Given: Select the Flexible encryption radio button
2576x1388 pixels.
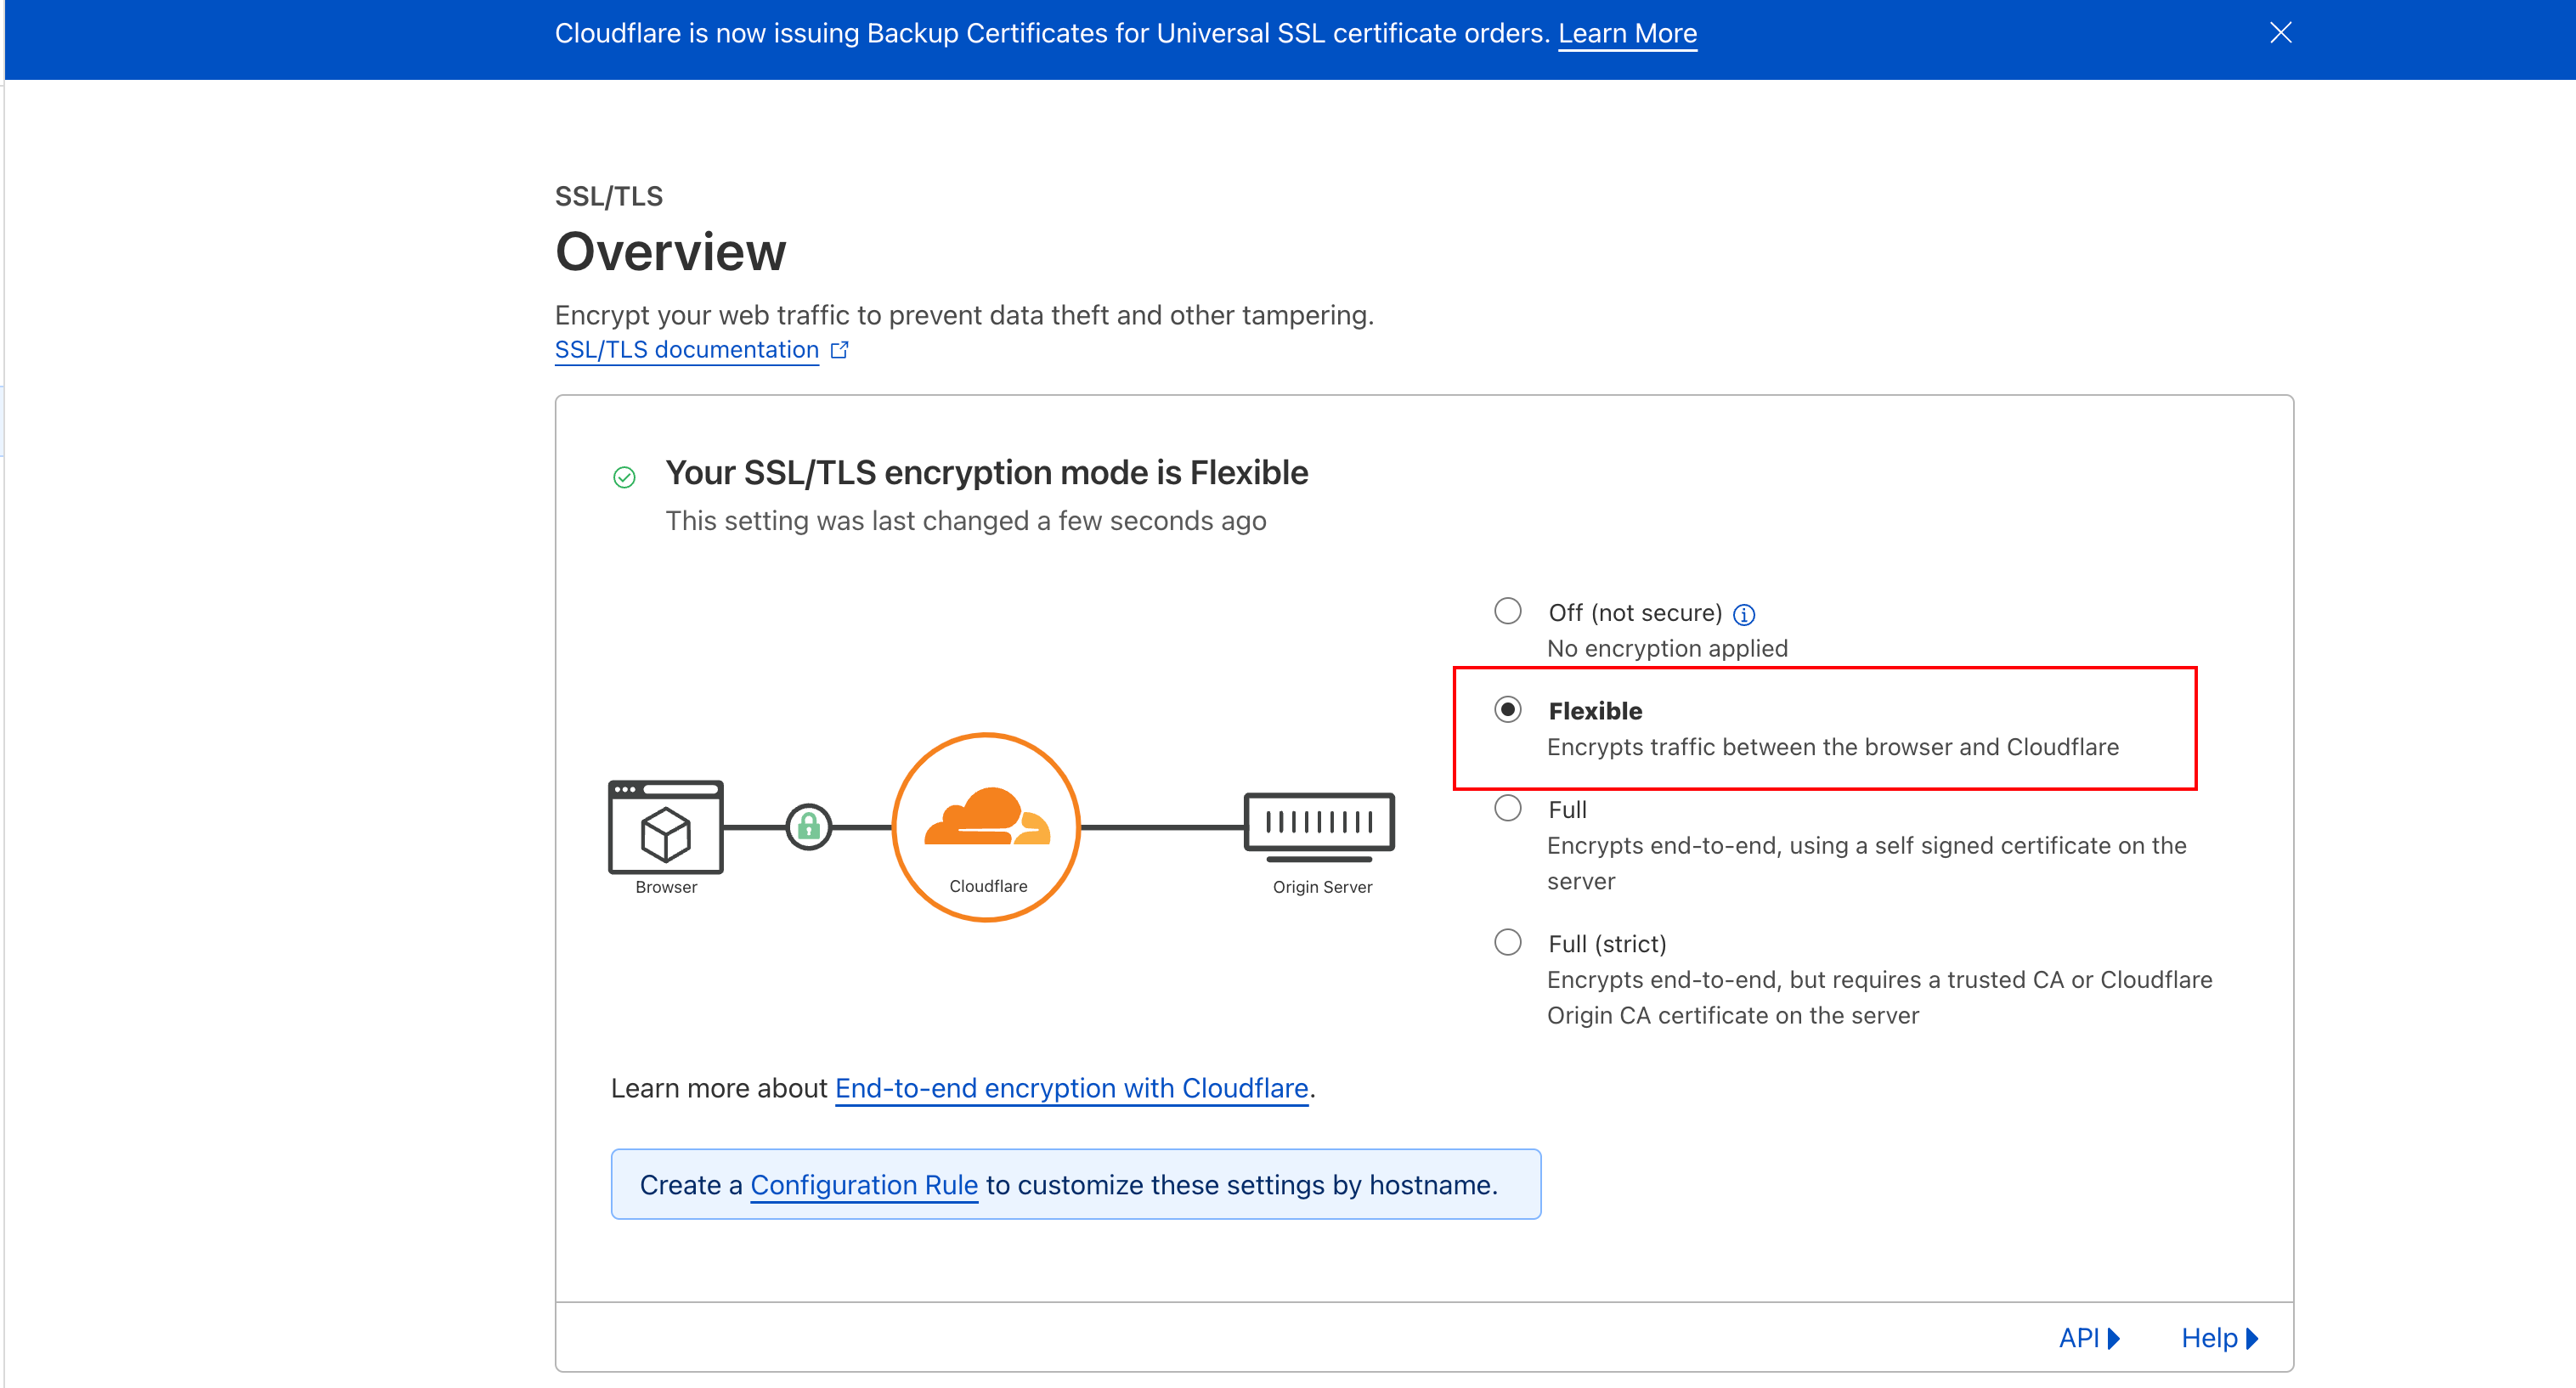Looking at the screenshot, I should click(1507, 709).
